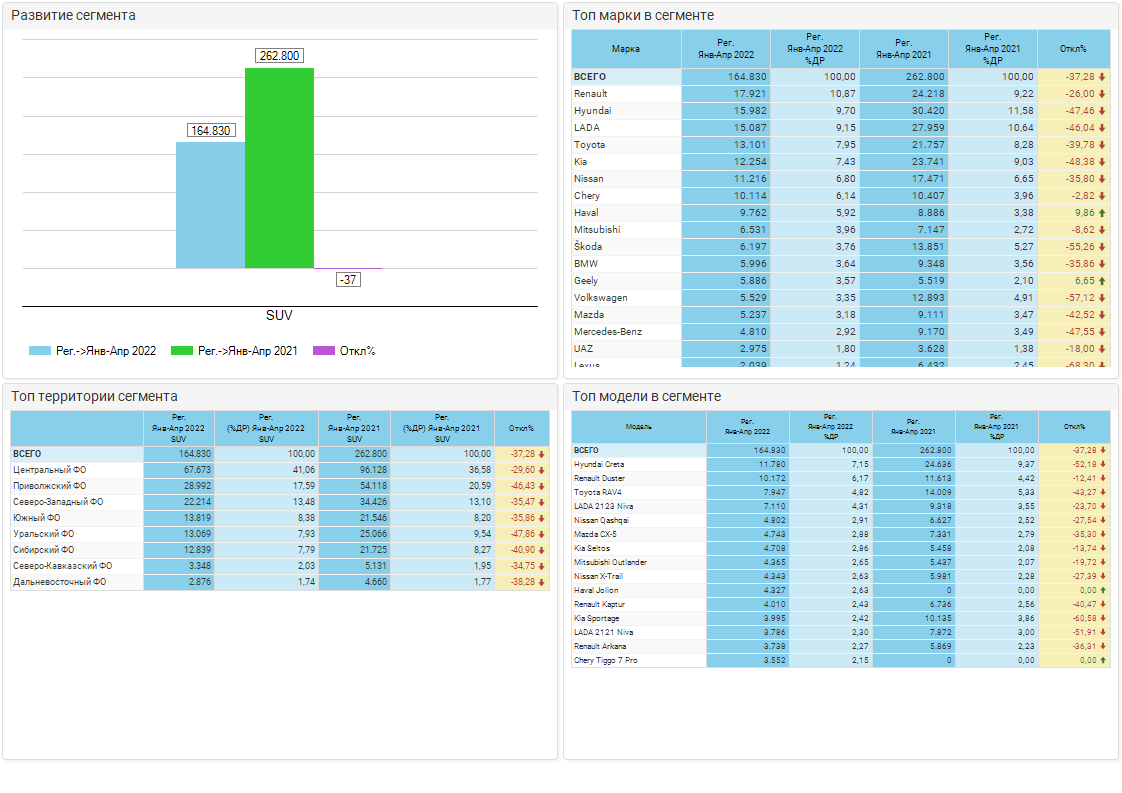Sort by the Марка column header
The image size is (1122, 793).
pyautogui.click(x=626, y=49)
